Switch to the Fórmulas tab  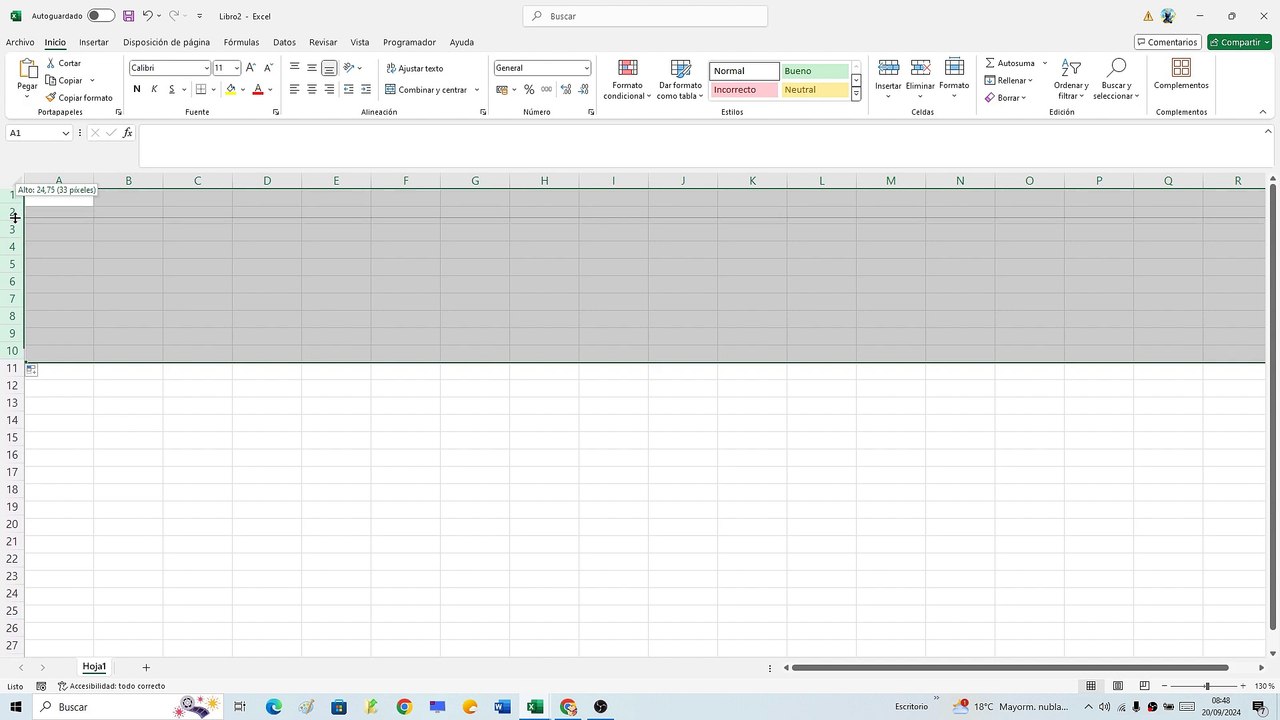(241, 42)
